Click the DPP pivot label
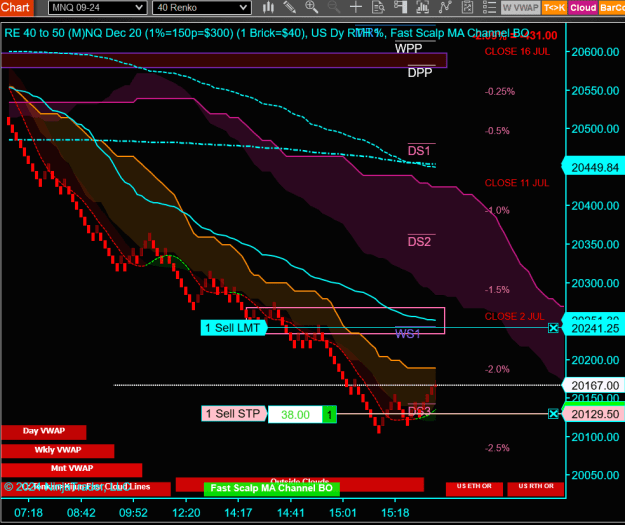This screenshot has width=625, height=525. pos(420,73)
